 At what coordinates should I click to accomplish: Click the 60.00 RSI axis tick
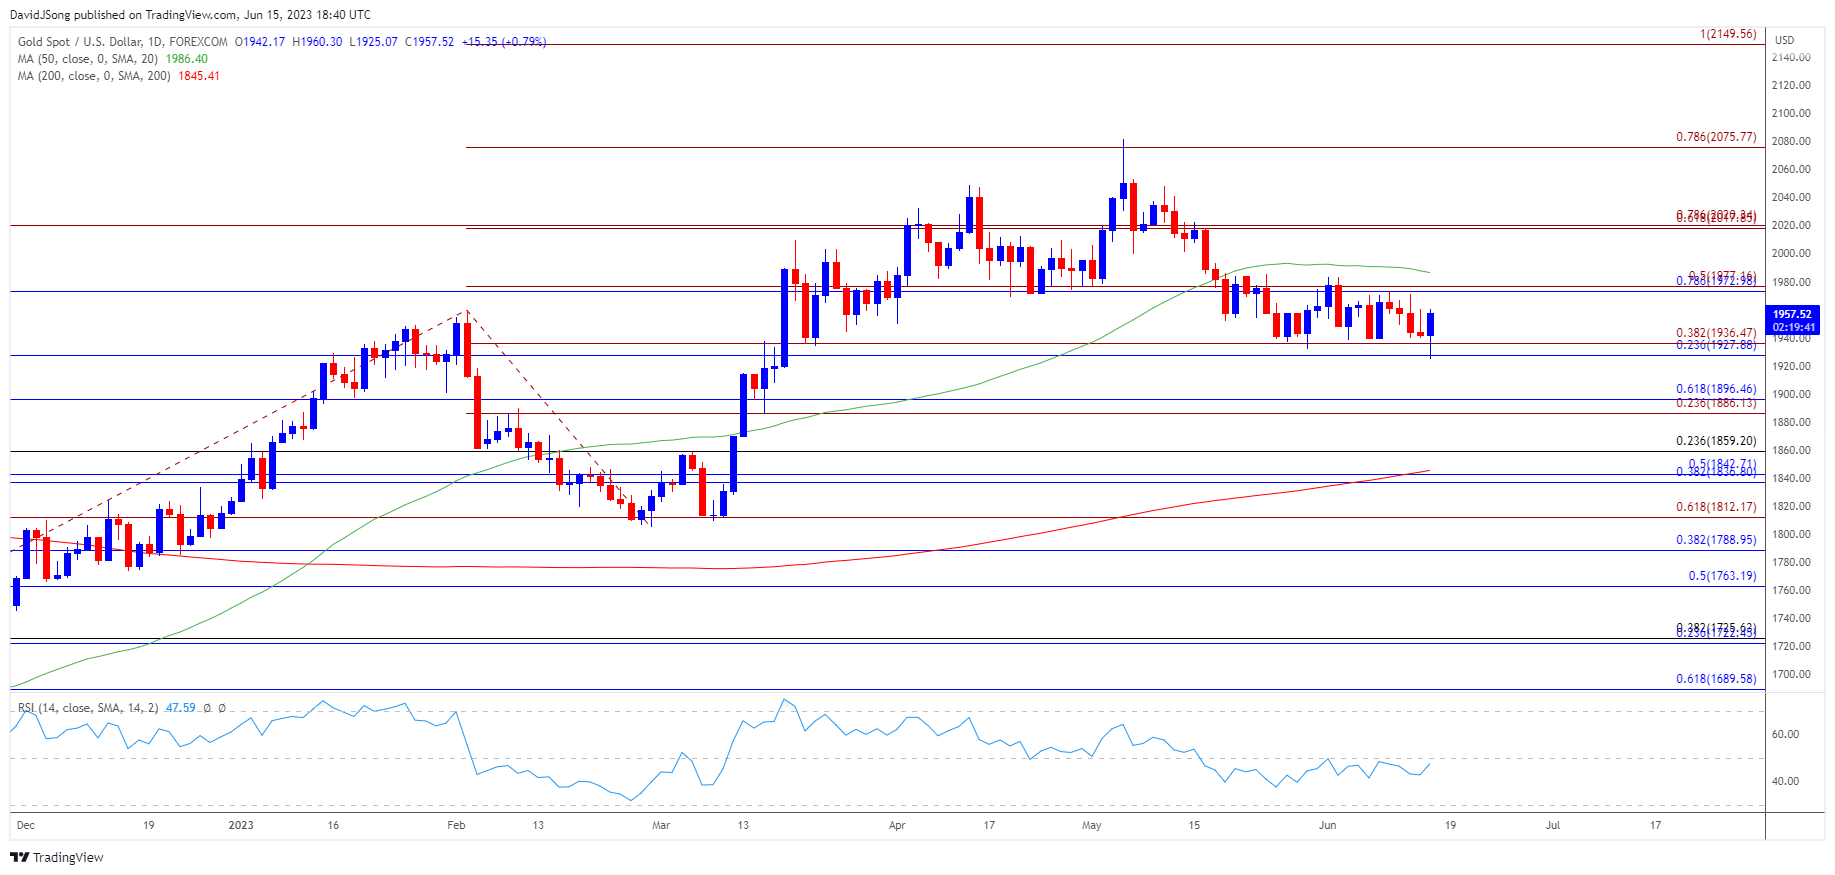point(1785,734)
